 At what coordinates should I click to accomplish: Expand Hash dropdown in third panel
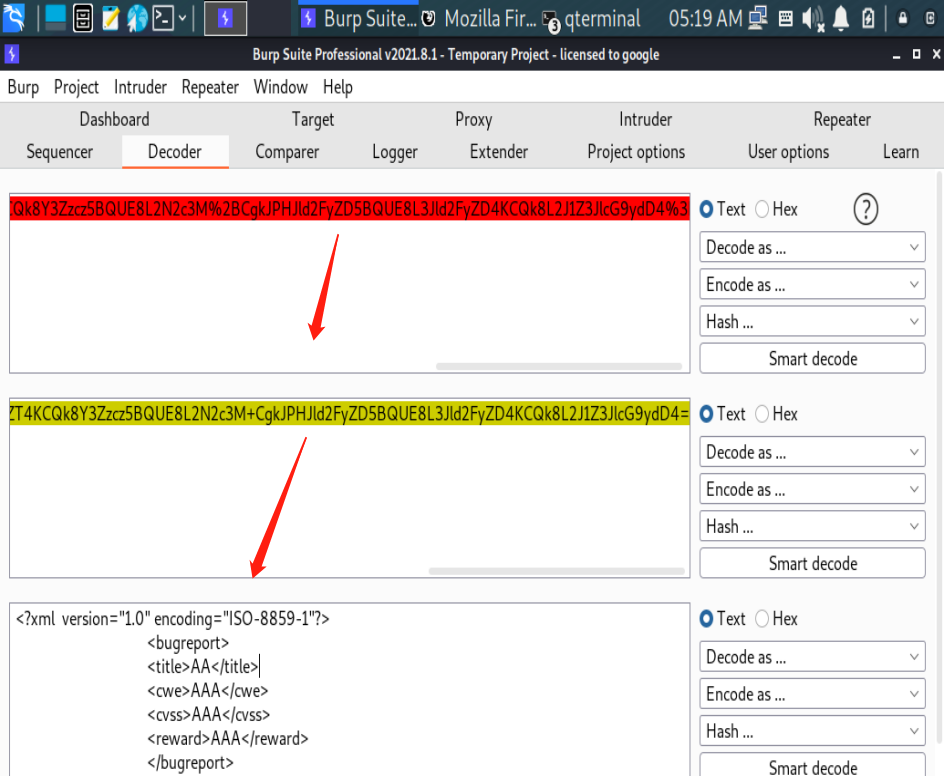click(812, 731)
